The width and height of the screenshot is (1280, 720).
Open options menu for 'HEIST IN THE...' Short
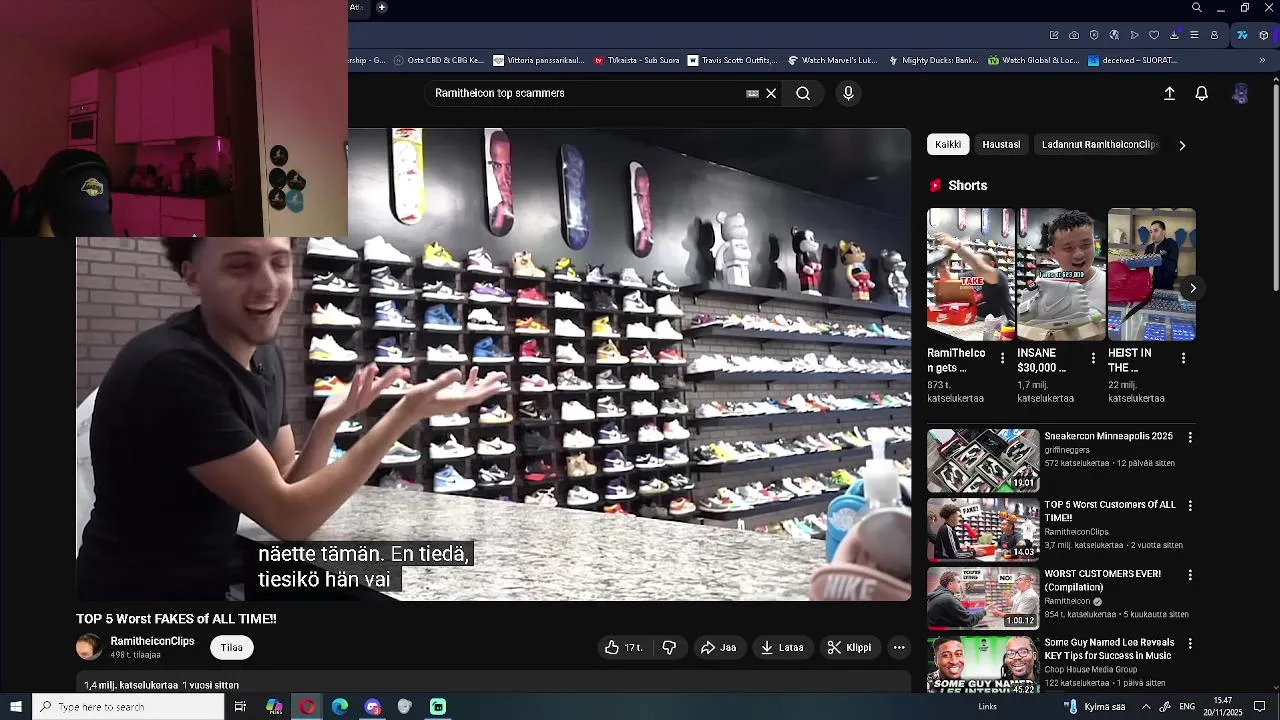[x=1183, y=358]
